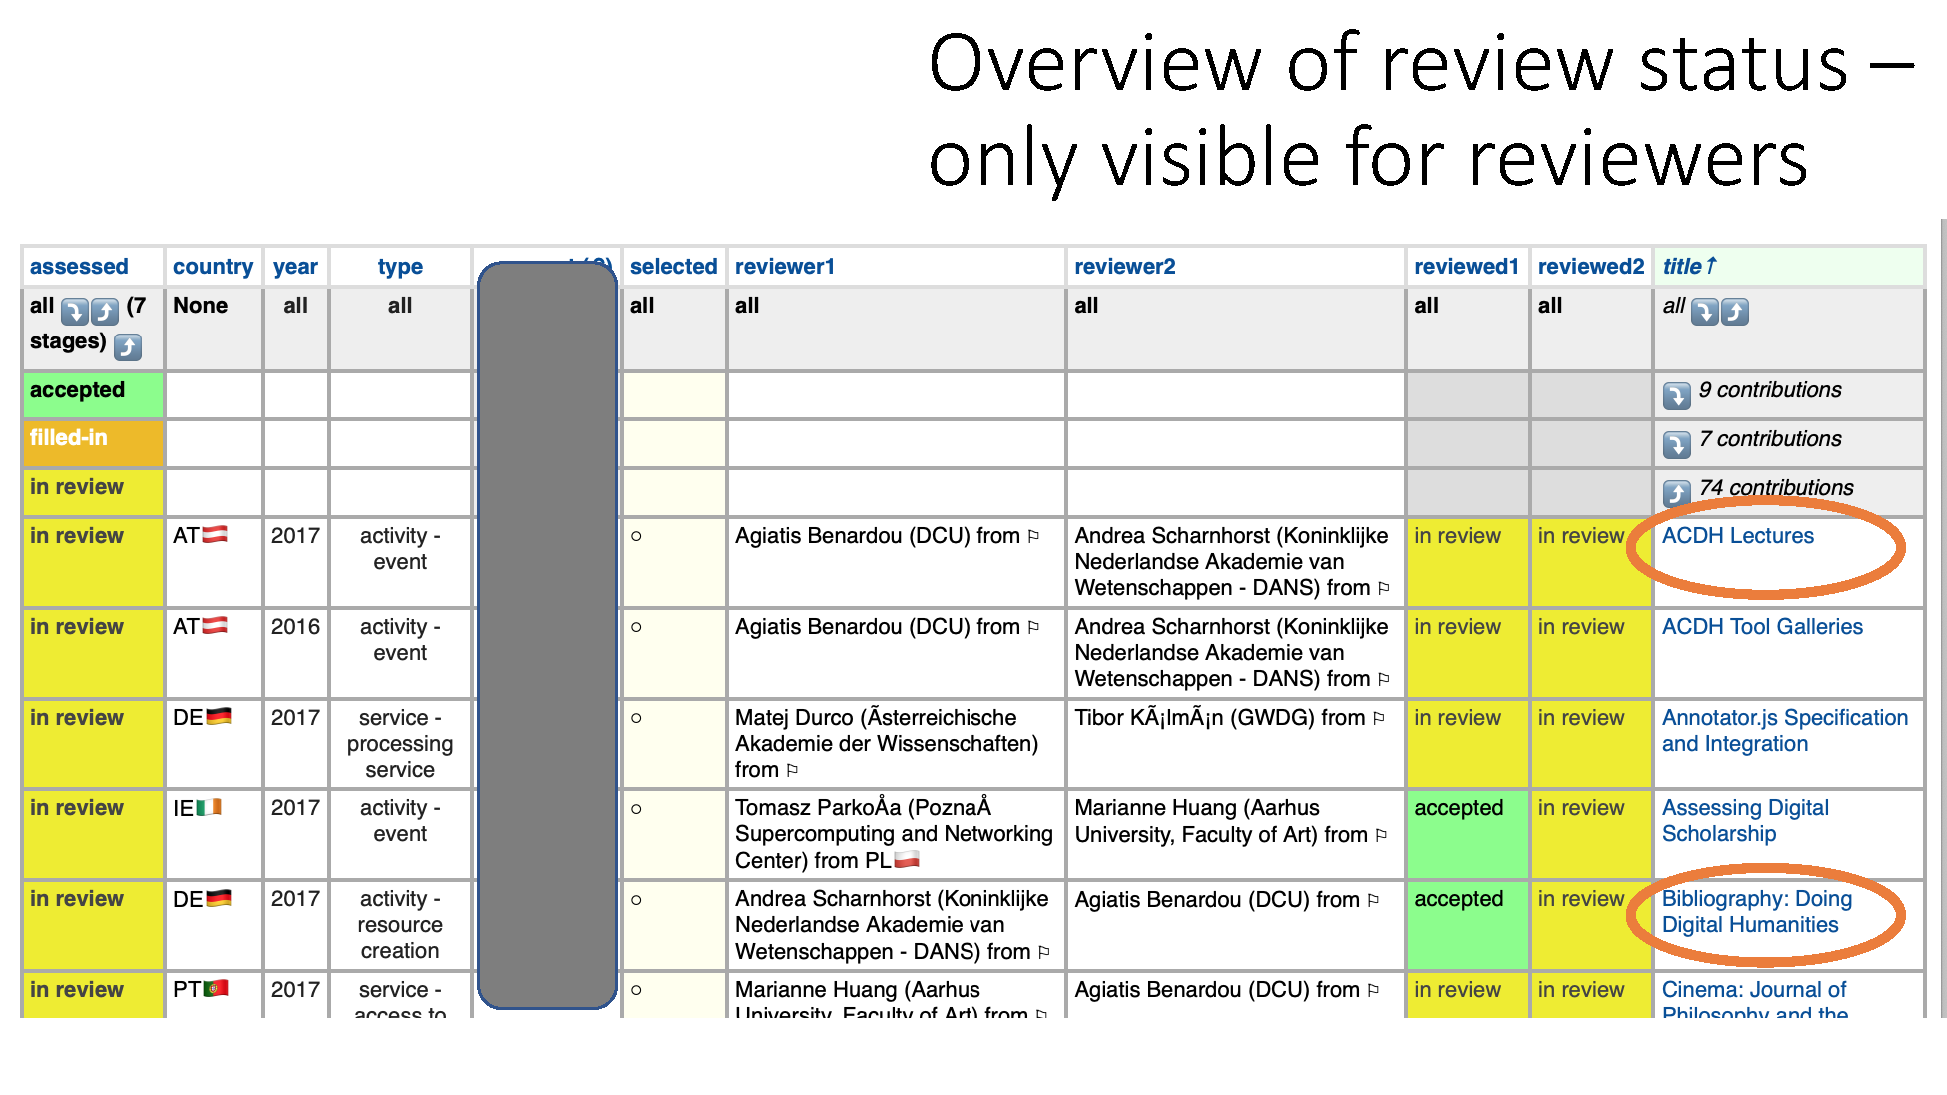Click the down-arrow icon in the assessed filter cell

pos(74,312)
